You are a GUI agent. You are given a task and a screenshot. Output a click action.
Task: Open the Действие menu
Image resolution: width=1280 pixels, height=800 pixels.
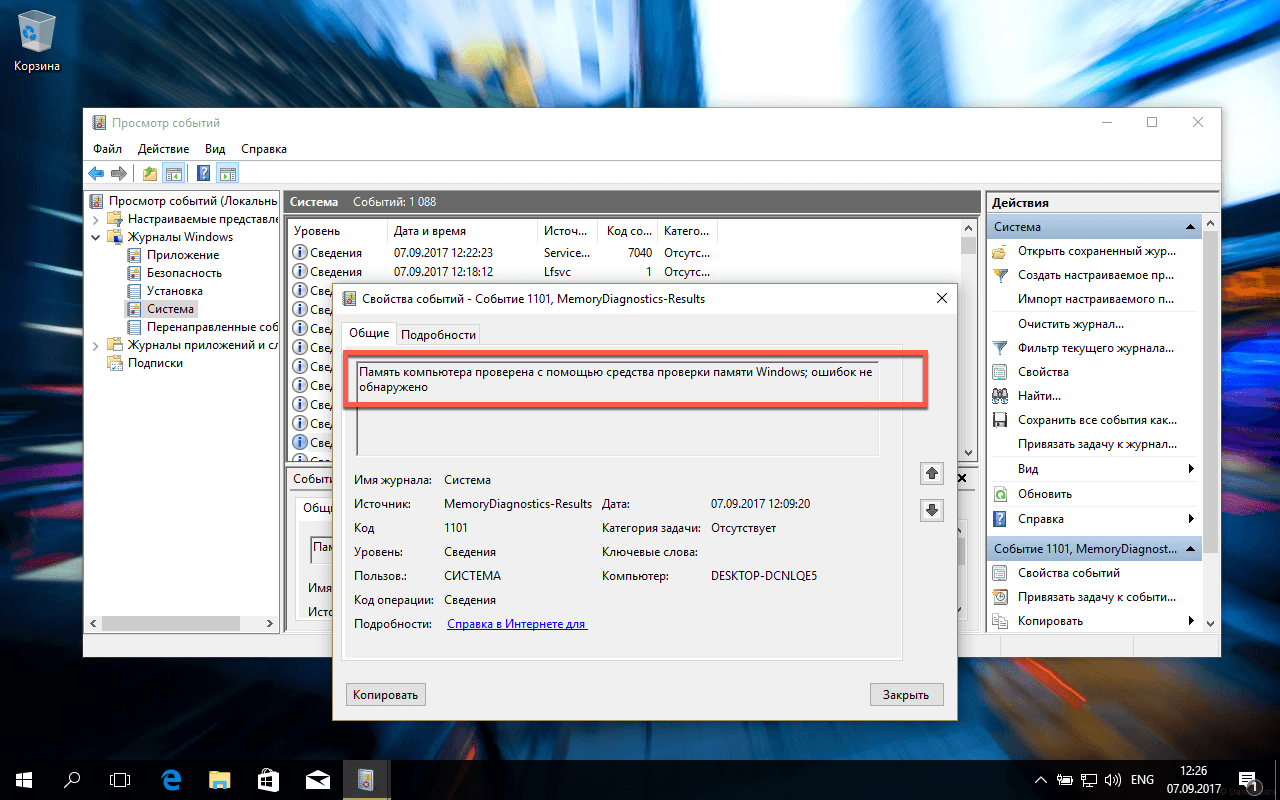click(163, 149)
